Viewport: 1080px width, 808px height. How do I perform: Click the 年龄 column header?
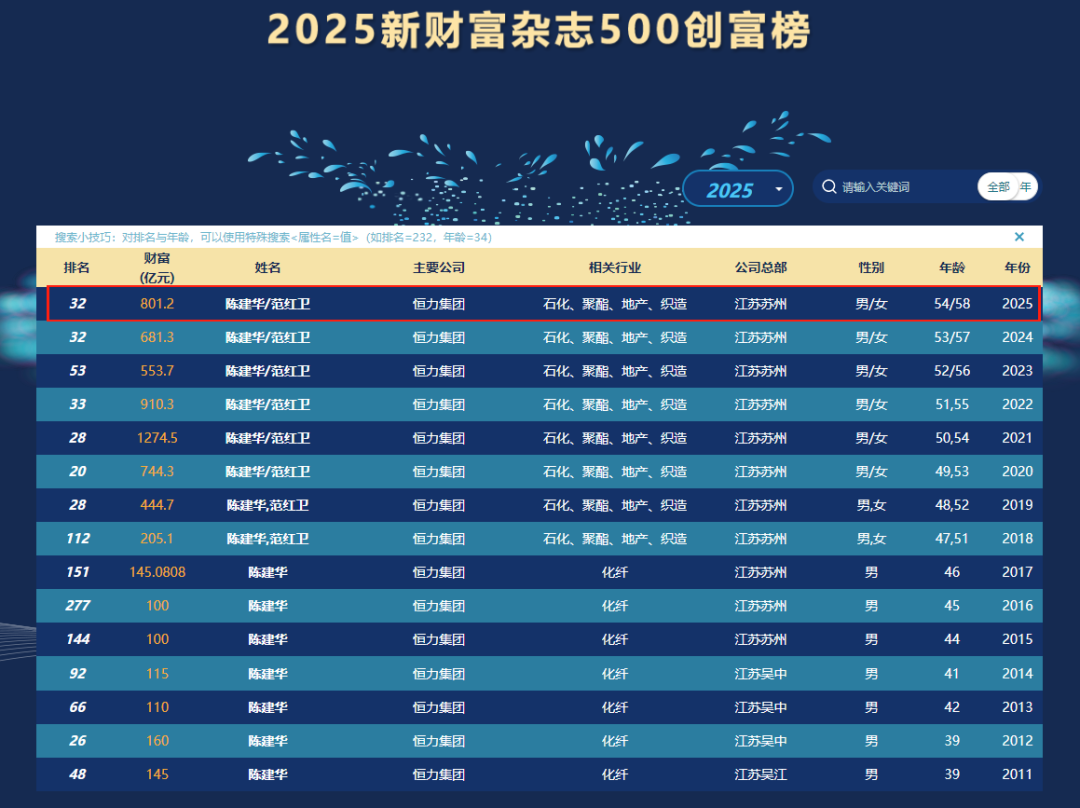tap(952, 267)
